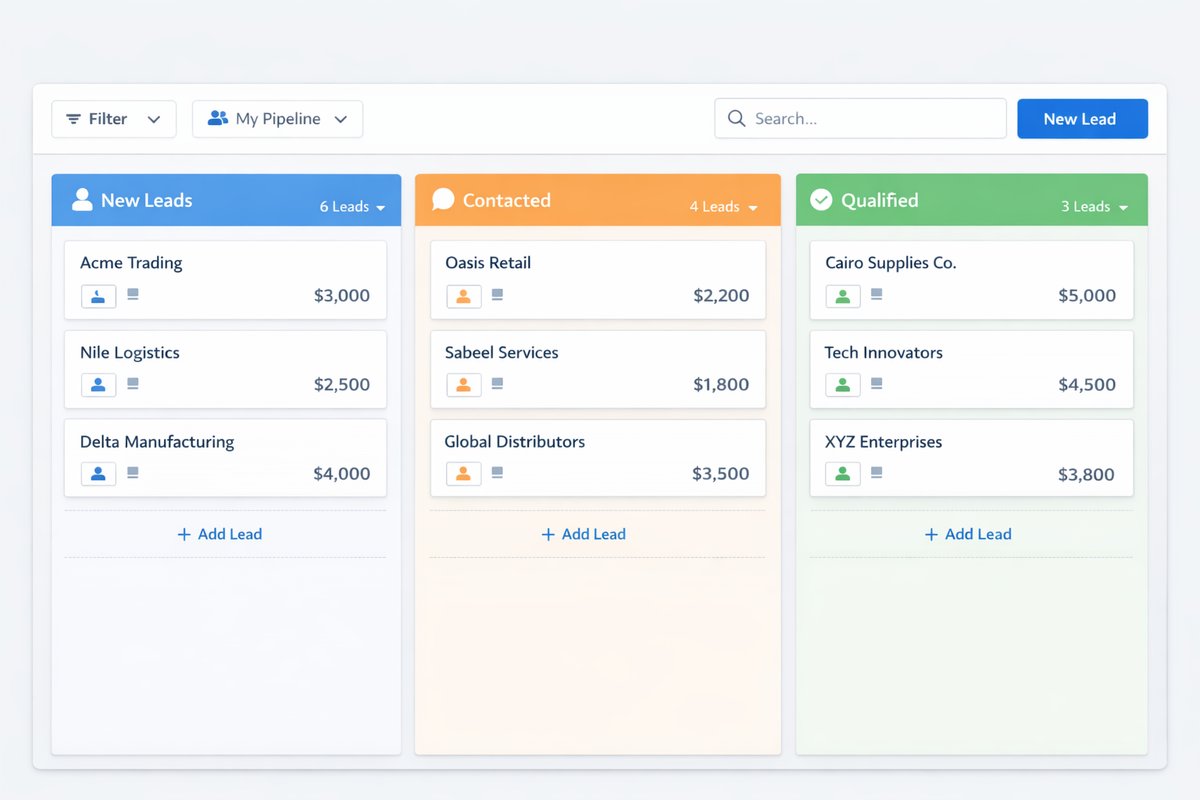Image resolution: width=1200 pixels, height=800 pixels.
Task: Click the note icon on Tech Innovators card
Action: (877, 384)
